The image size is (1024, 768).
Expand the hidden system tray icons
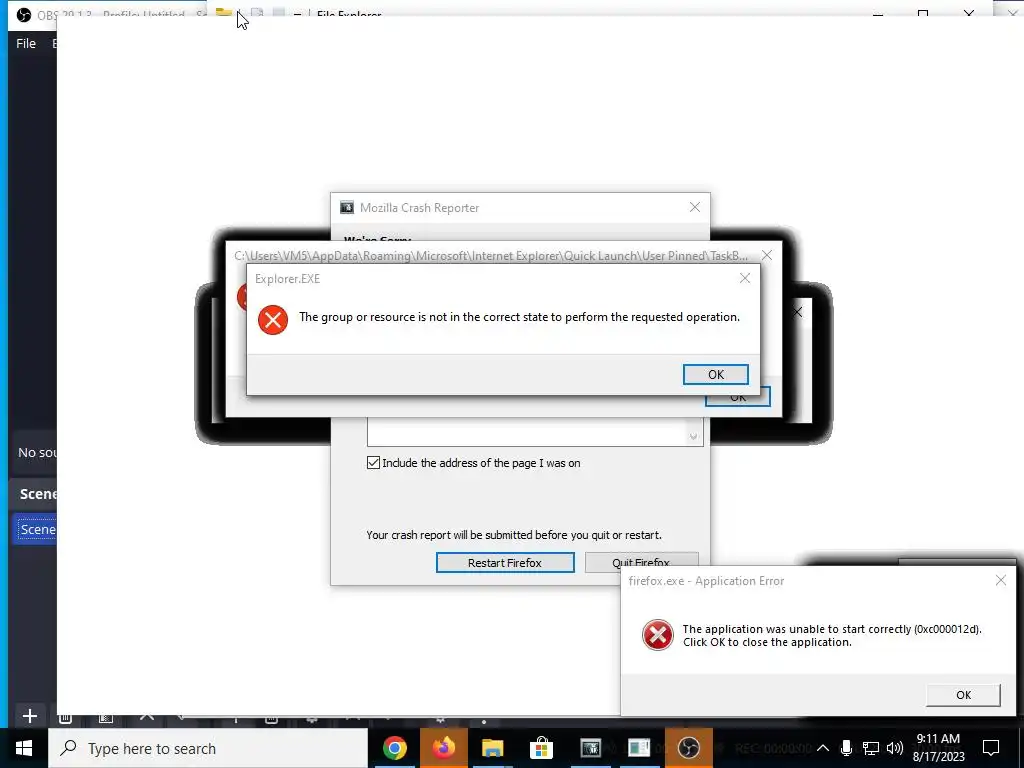tap(823, 748)
